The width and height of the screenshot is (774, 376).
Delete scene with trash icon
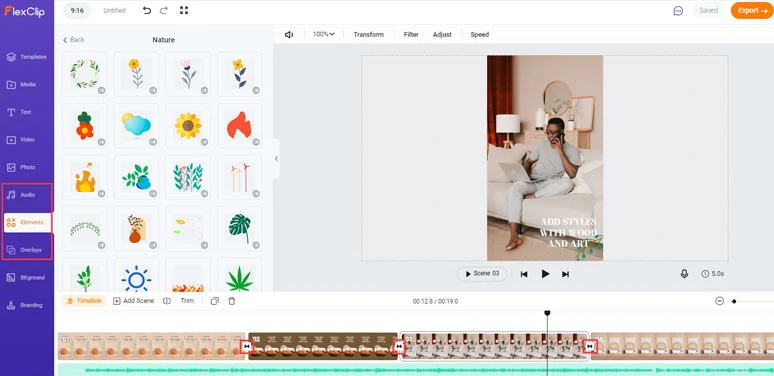[x=232, y=301]
